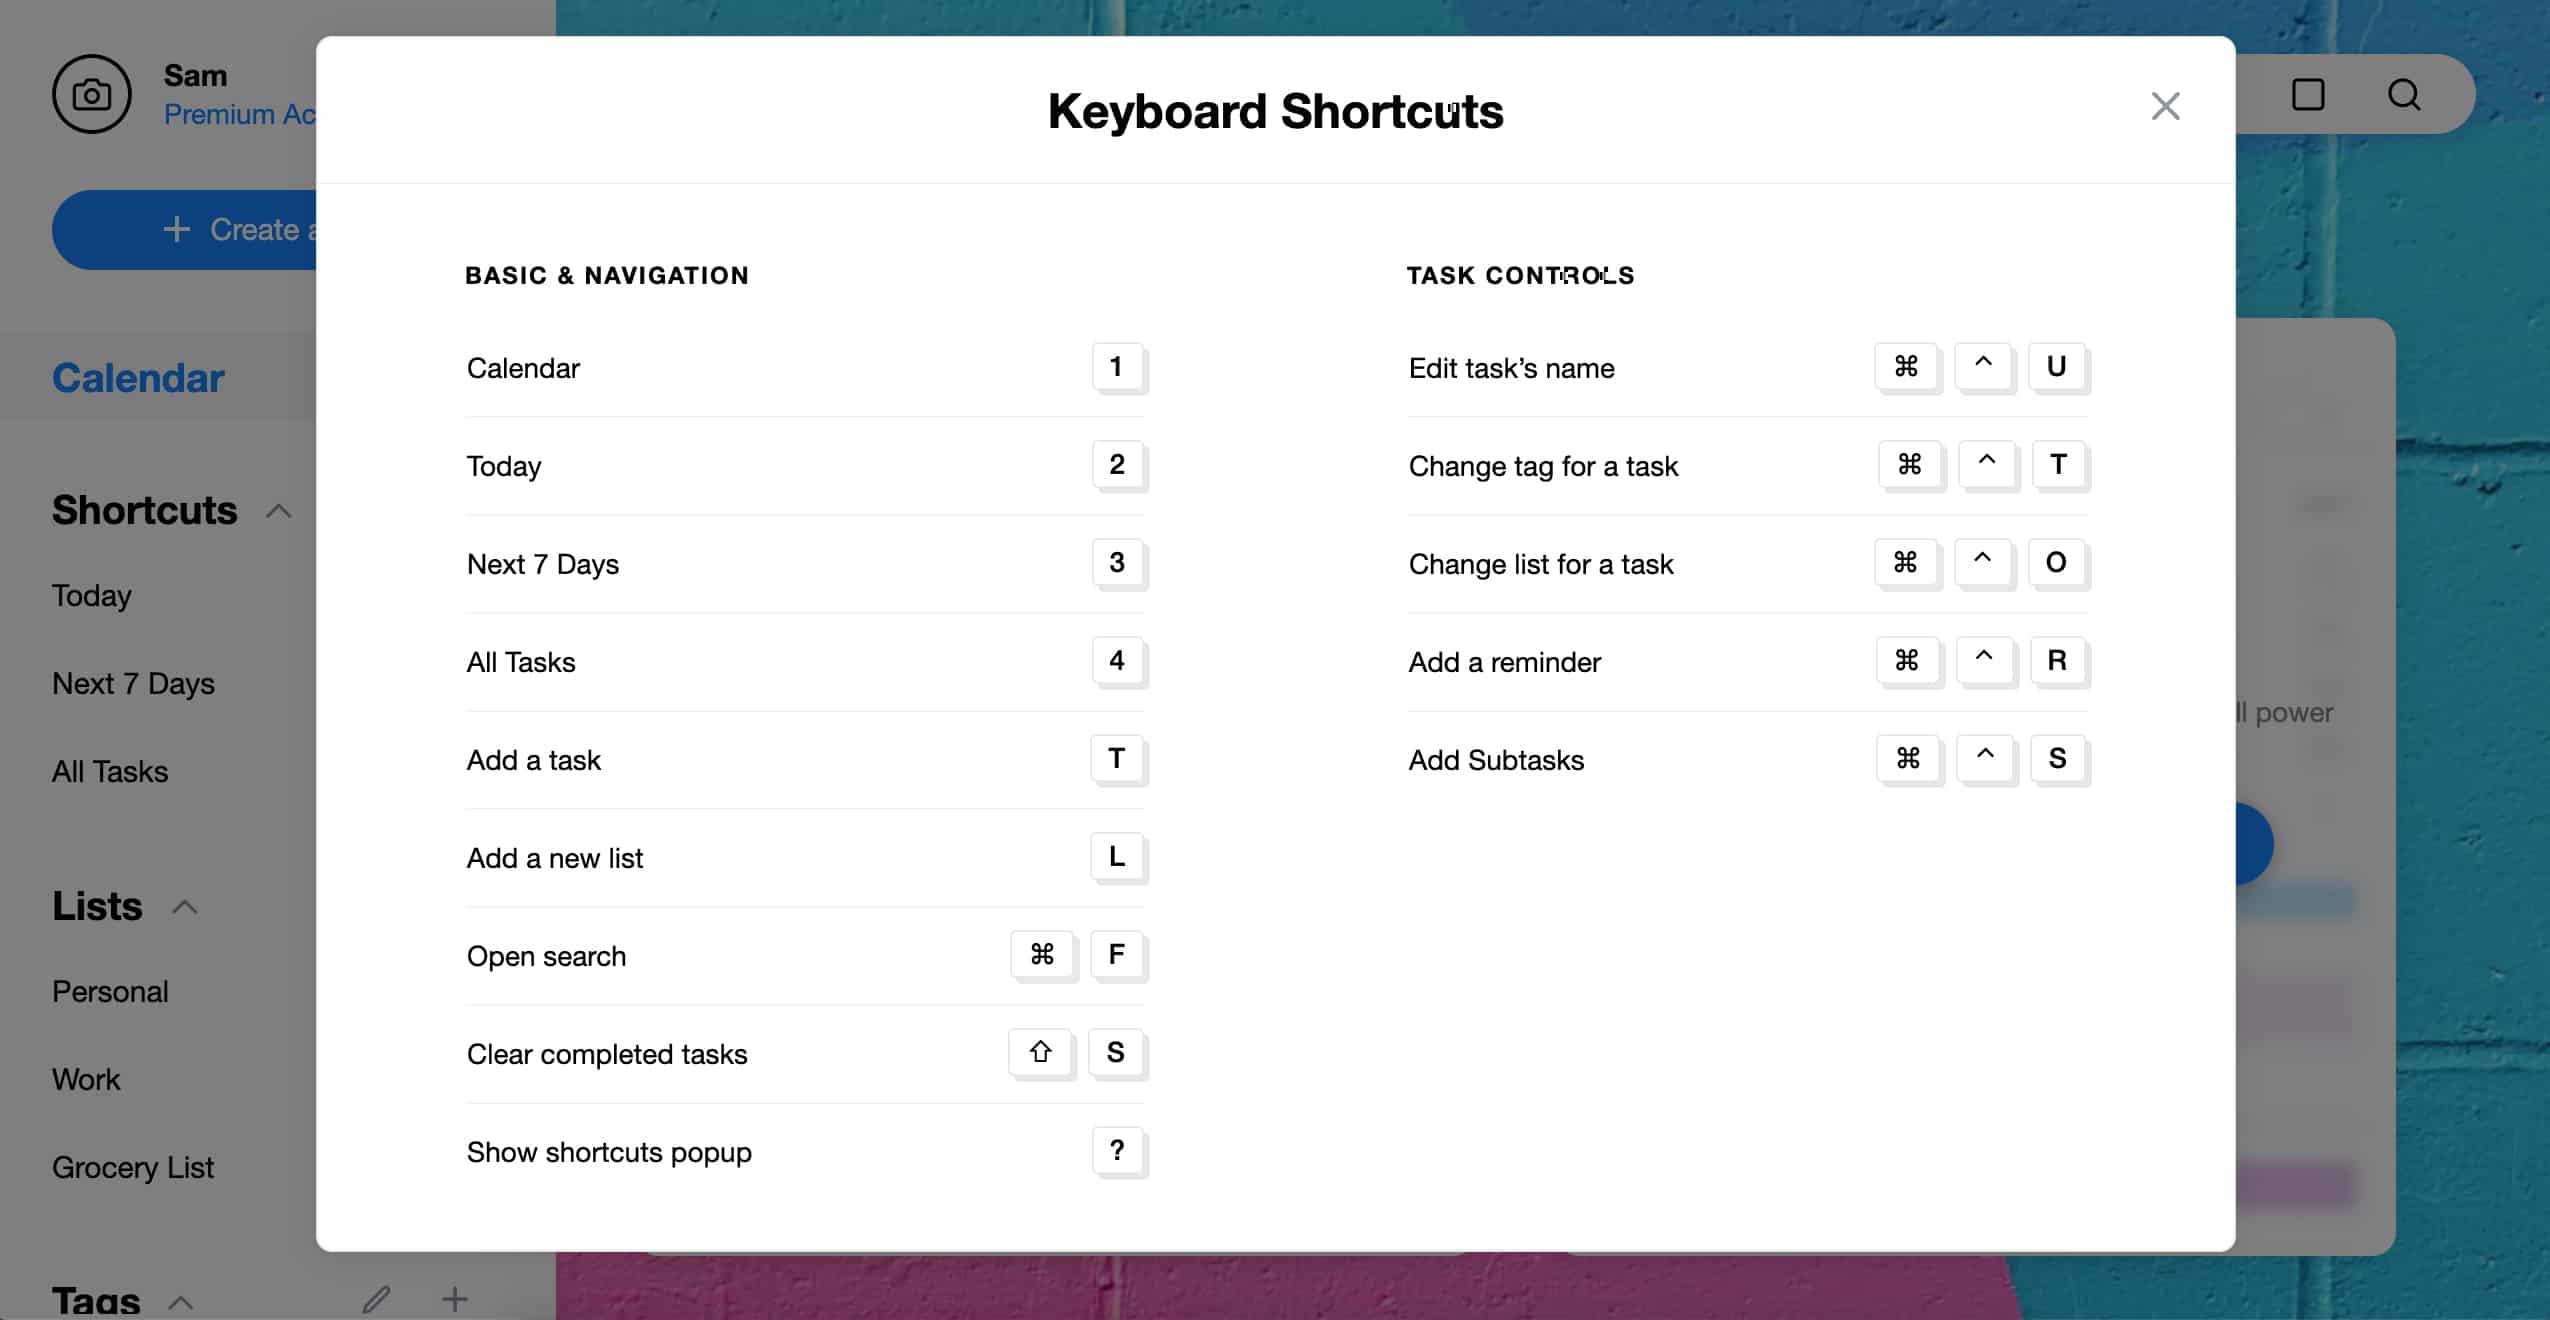2550x1320 pixels.
Task: Click the shift key icon for Clear completed
Action: (1041, 1053)
